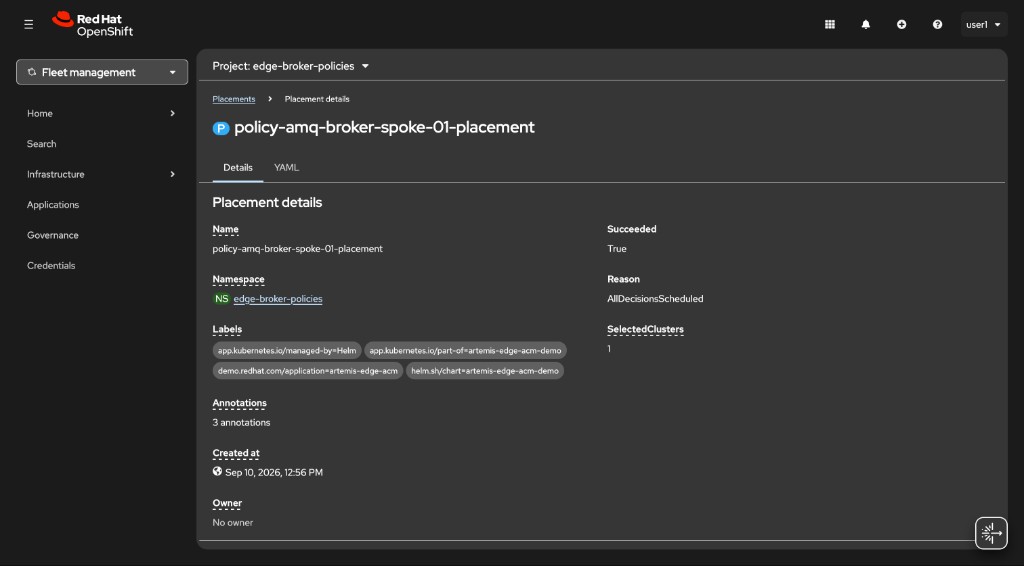Click the policy-amq-broker-spoke-01-placement page title
The image size is (1024, 566).
coord(384,127)
